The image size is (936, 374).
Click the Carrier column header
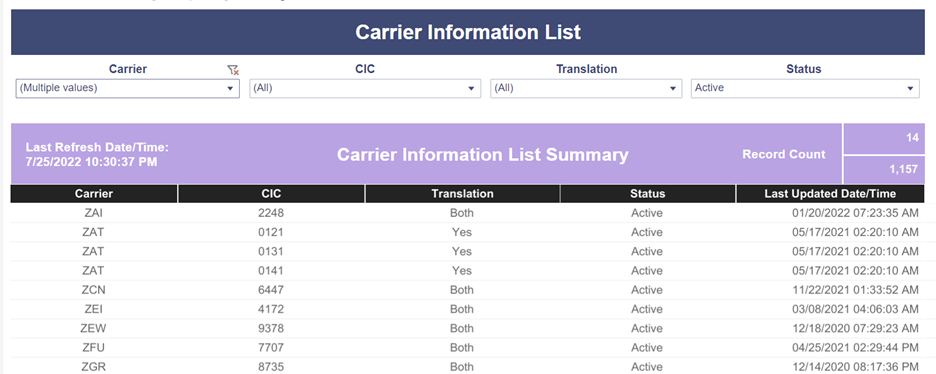pyautogui.click(x=94, y=194)
